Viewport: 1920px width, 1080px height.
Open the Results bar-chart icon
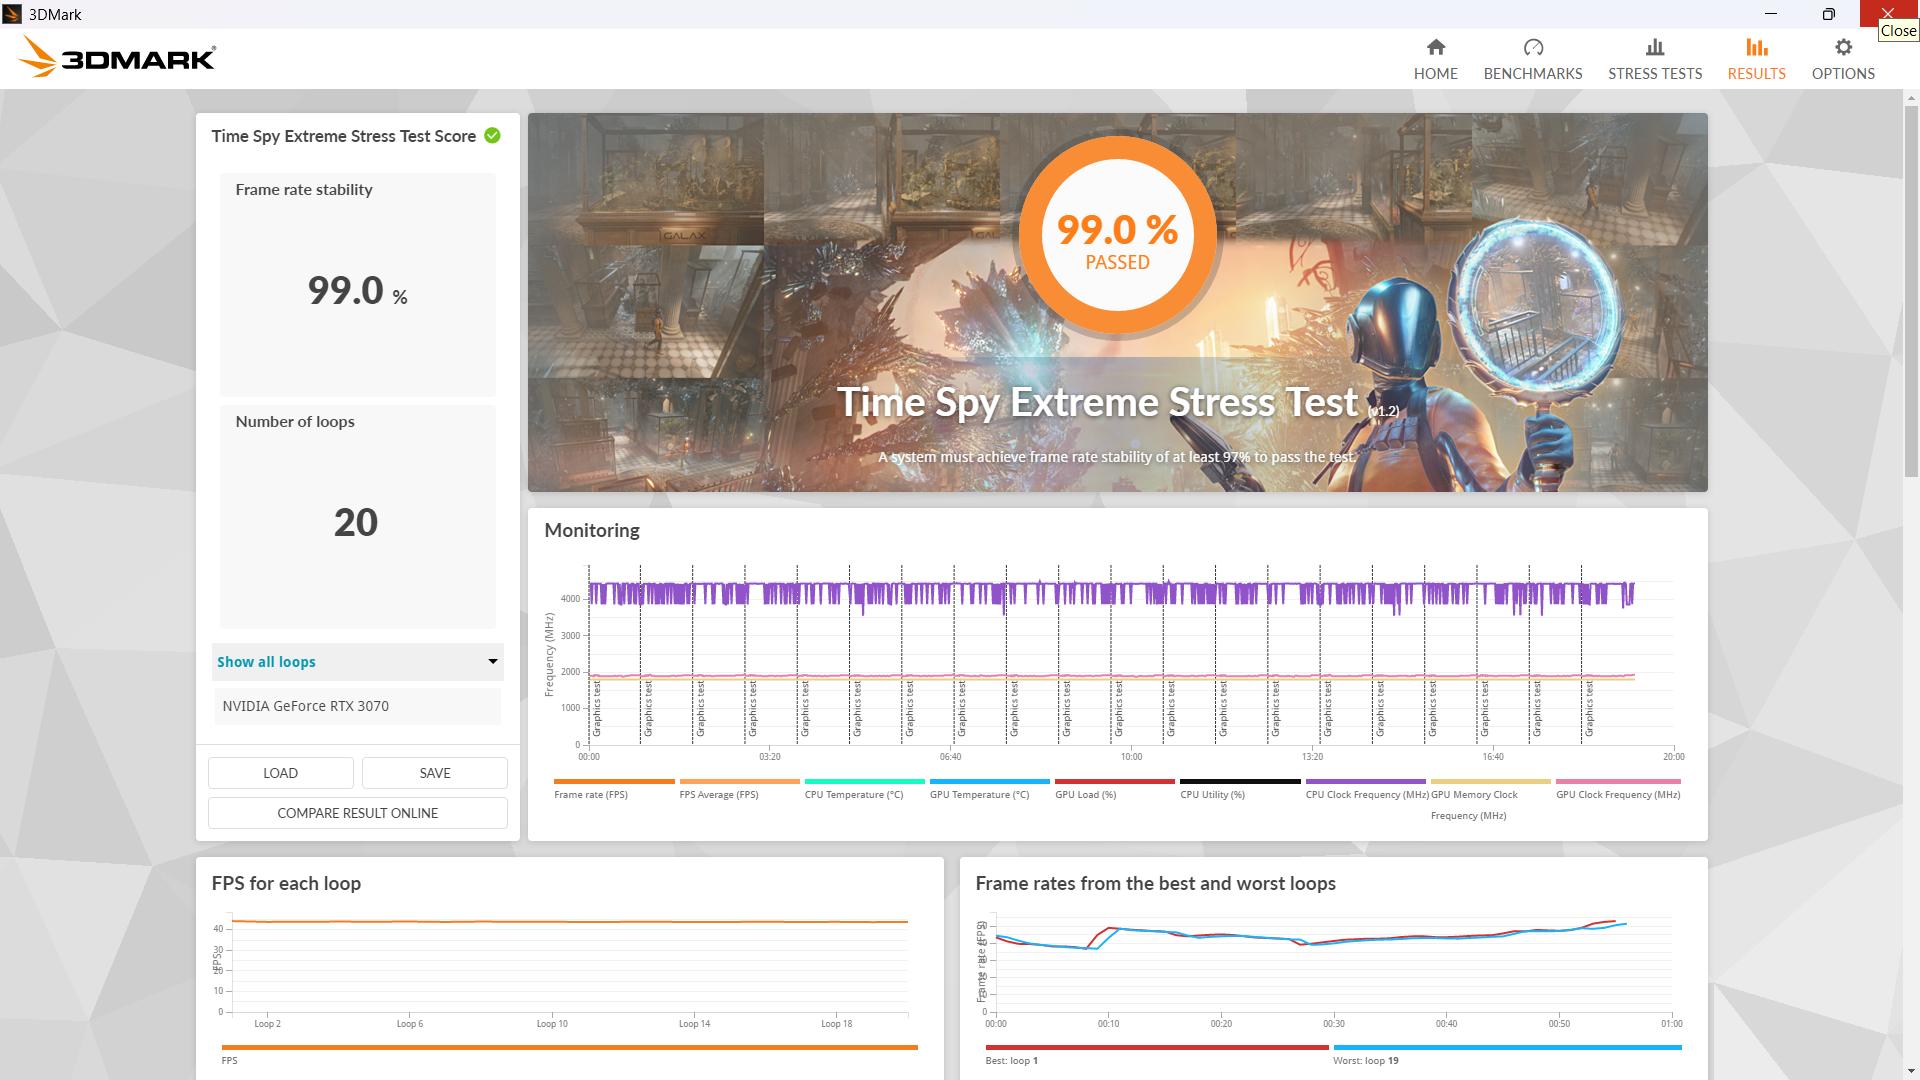[1756, 47]
